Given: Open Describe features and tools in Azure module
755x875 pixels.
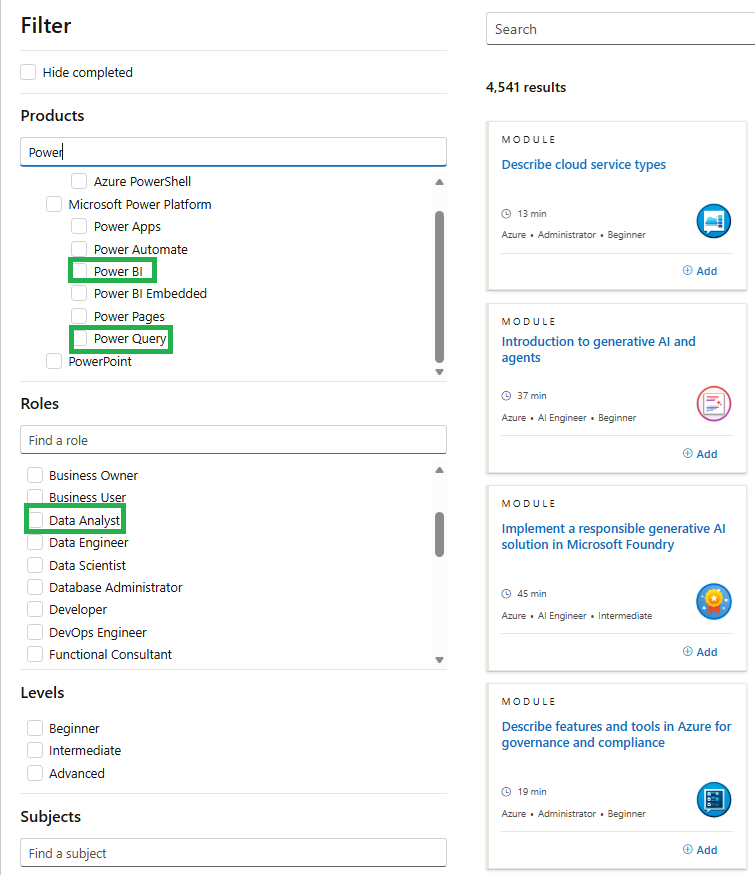Looking at the screenshot, I should (x=616, y=734).
